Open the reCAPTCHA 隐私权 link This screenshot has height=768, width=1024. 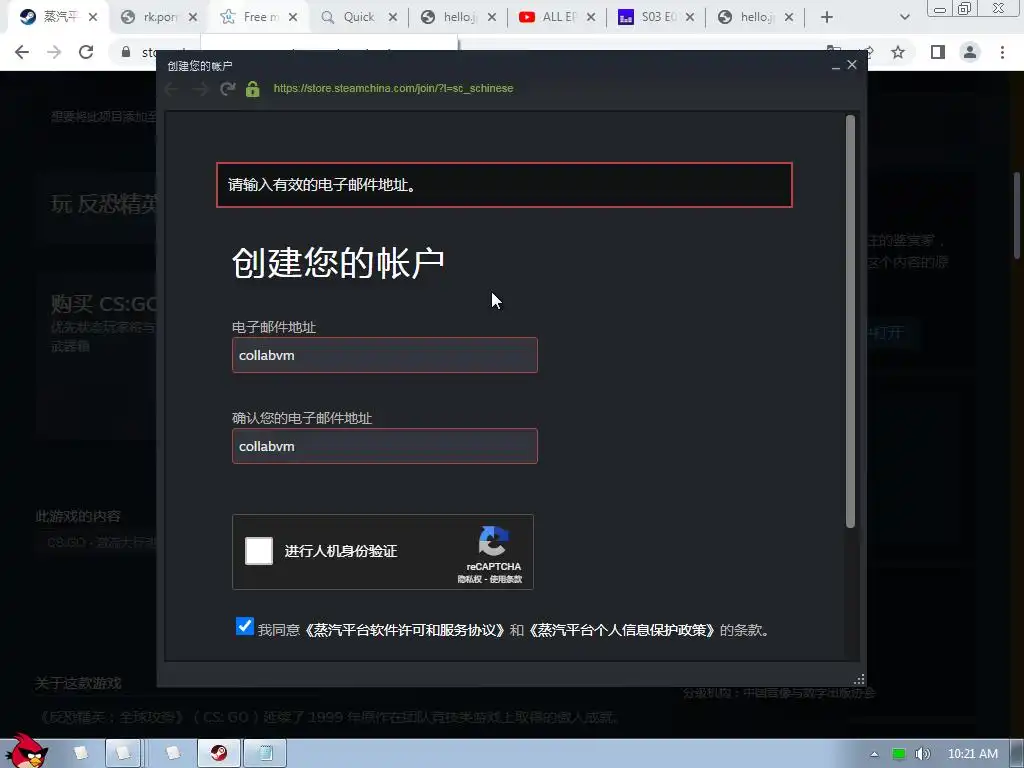tap(470, 579)
